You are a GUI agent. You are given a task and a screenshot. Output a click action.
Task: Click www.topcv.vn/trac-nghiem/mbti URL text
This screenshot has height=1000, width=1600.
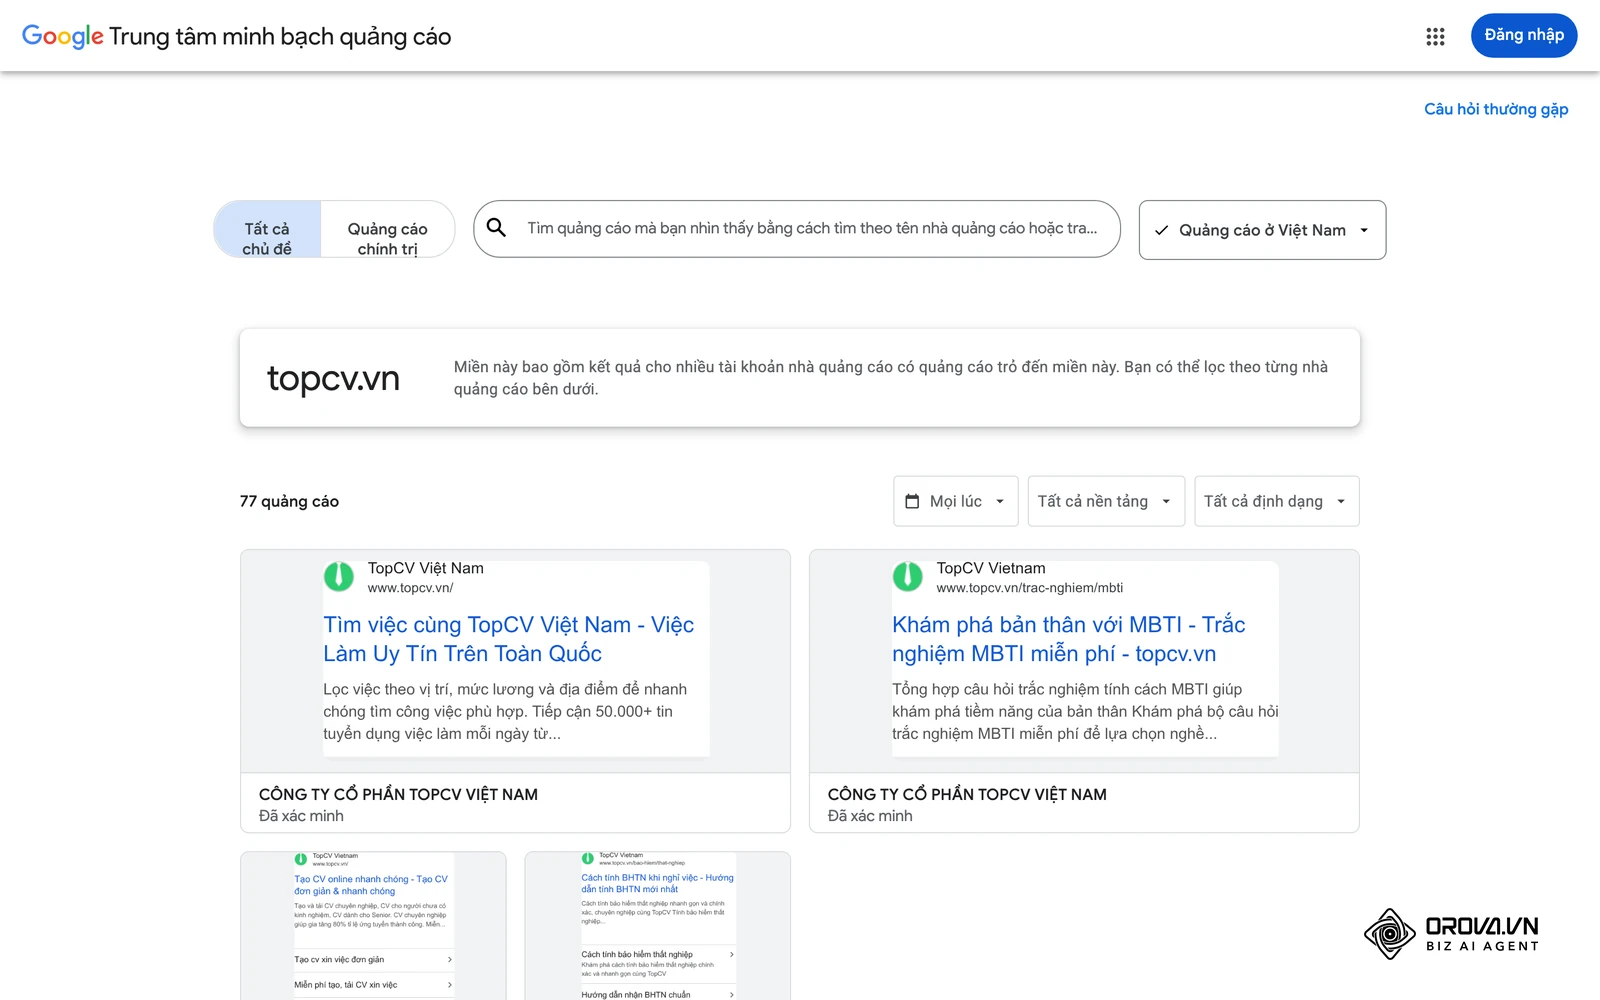(x=1030, y=588)
